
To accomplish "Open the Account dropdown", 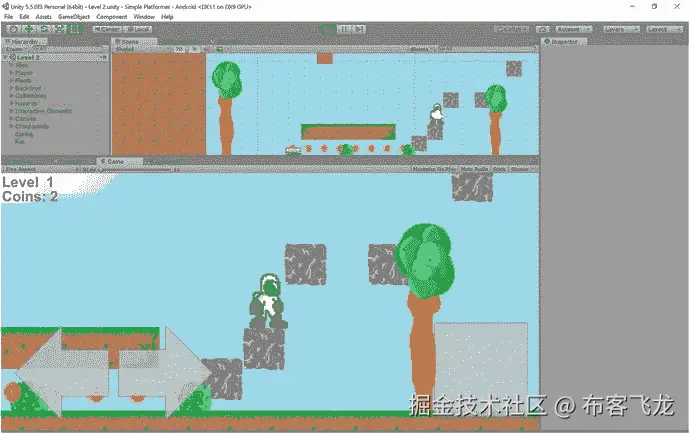I will pyautogui.click(x=573, y=29).
